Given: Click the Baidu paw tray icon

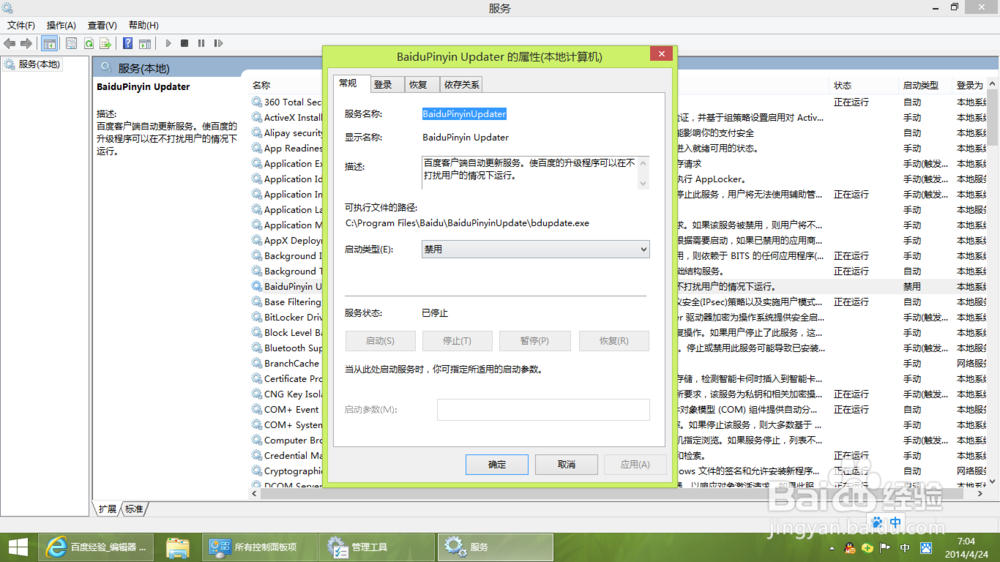Looking at the screenshot, I should click(925, 548).
